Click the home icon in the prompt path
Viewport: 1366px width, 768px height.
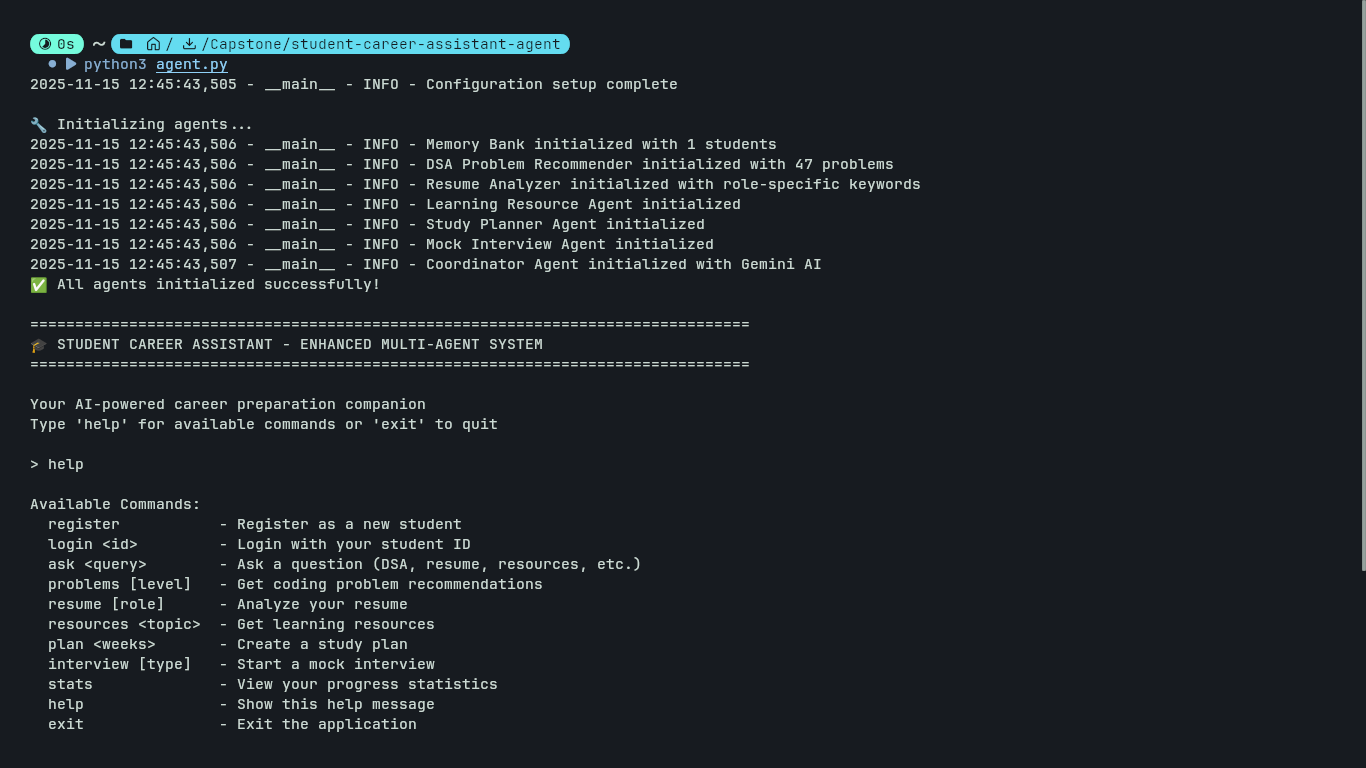153,44
